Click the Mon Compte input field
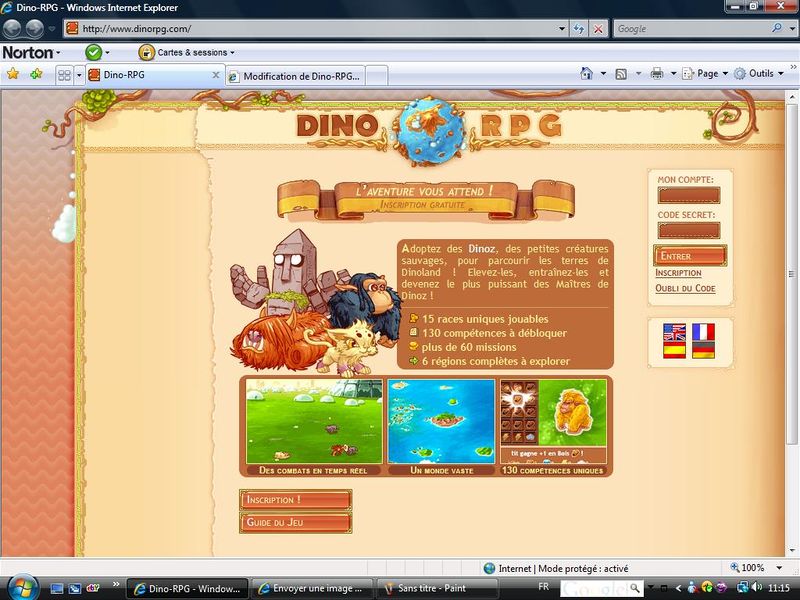This screenshot has width=800, height=600. pyautogui.click(x=689, y=195)
